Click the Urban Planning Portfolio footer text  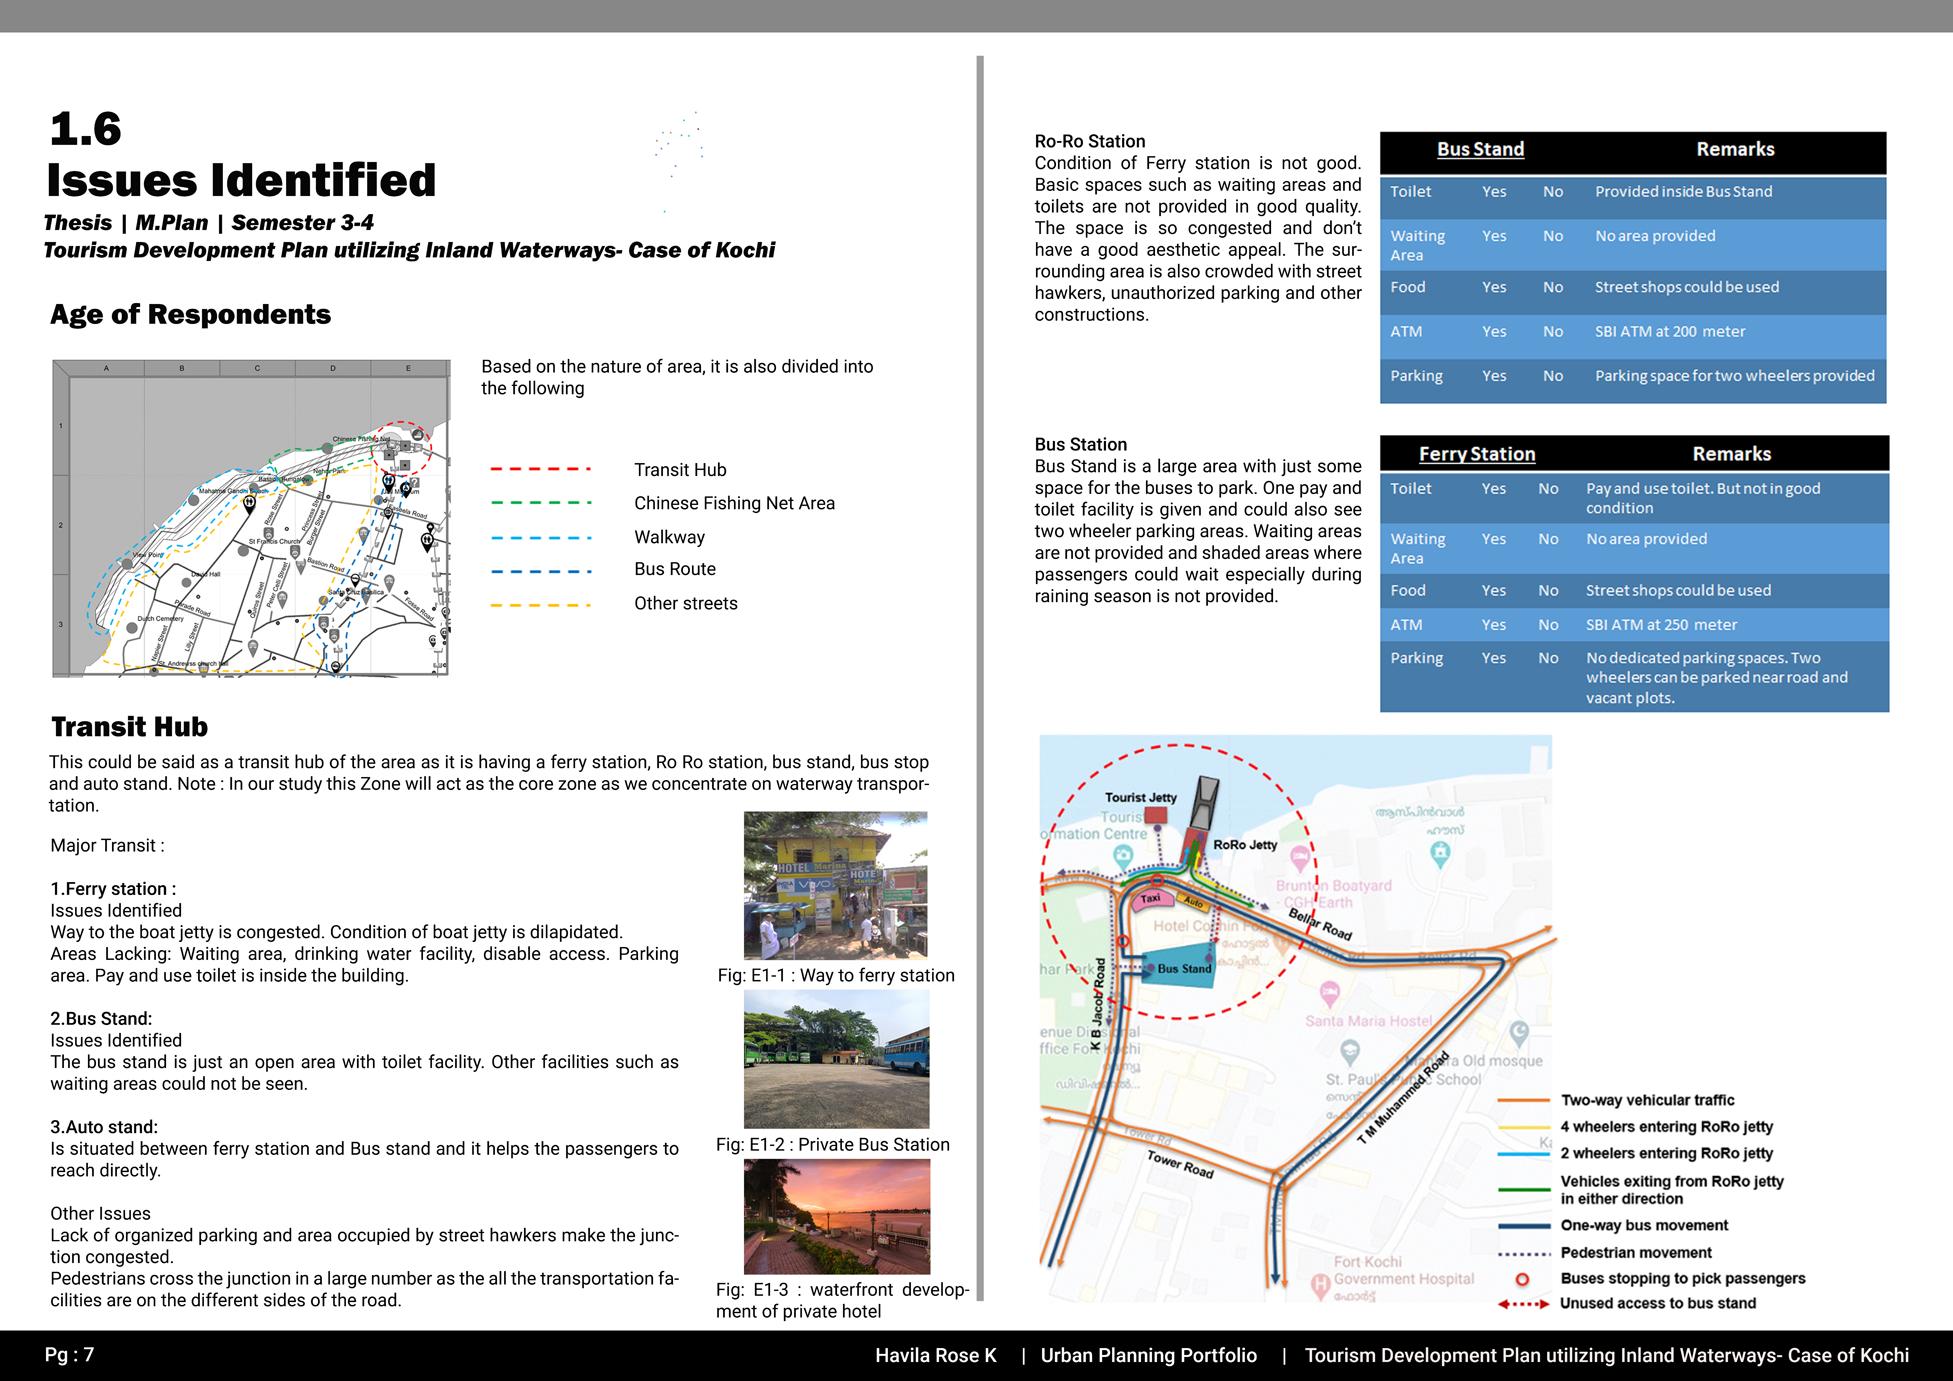[1148, 1356]
